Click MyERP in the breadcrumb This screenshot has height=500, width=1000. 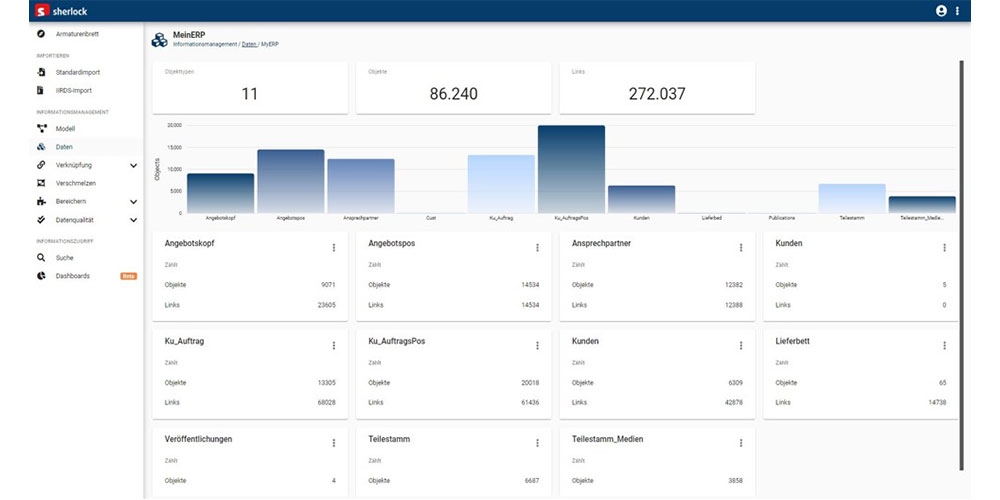pos(270,45)
